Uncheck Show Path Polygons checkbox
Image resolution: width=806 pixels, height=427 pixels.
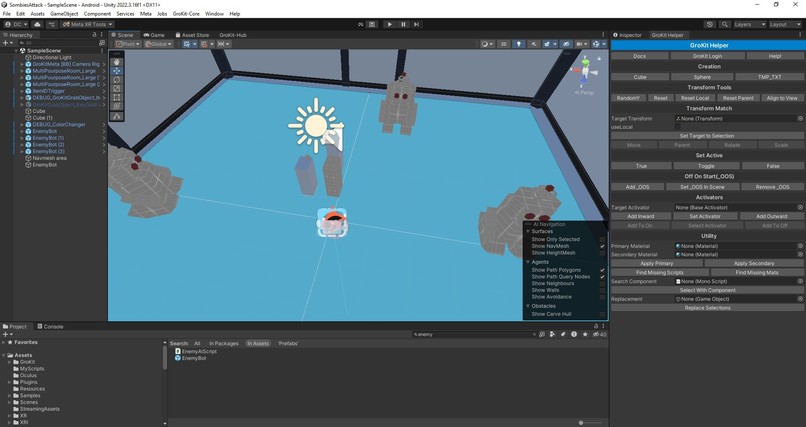pos(602,270)
